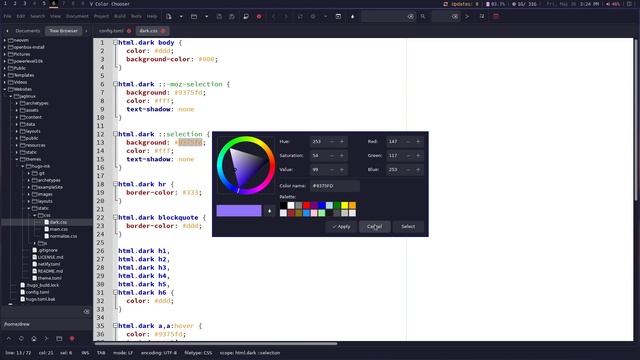Screen dimensions: 640x360
Task: Expand the Pictures folder in tree
Action: (x=5, y=54)
